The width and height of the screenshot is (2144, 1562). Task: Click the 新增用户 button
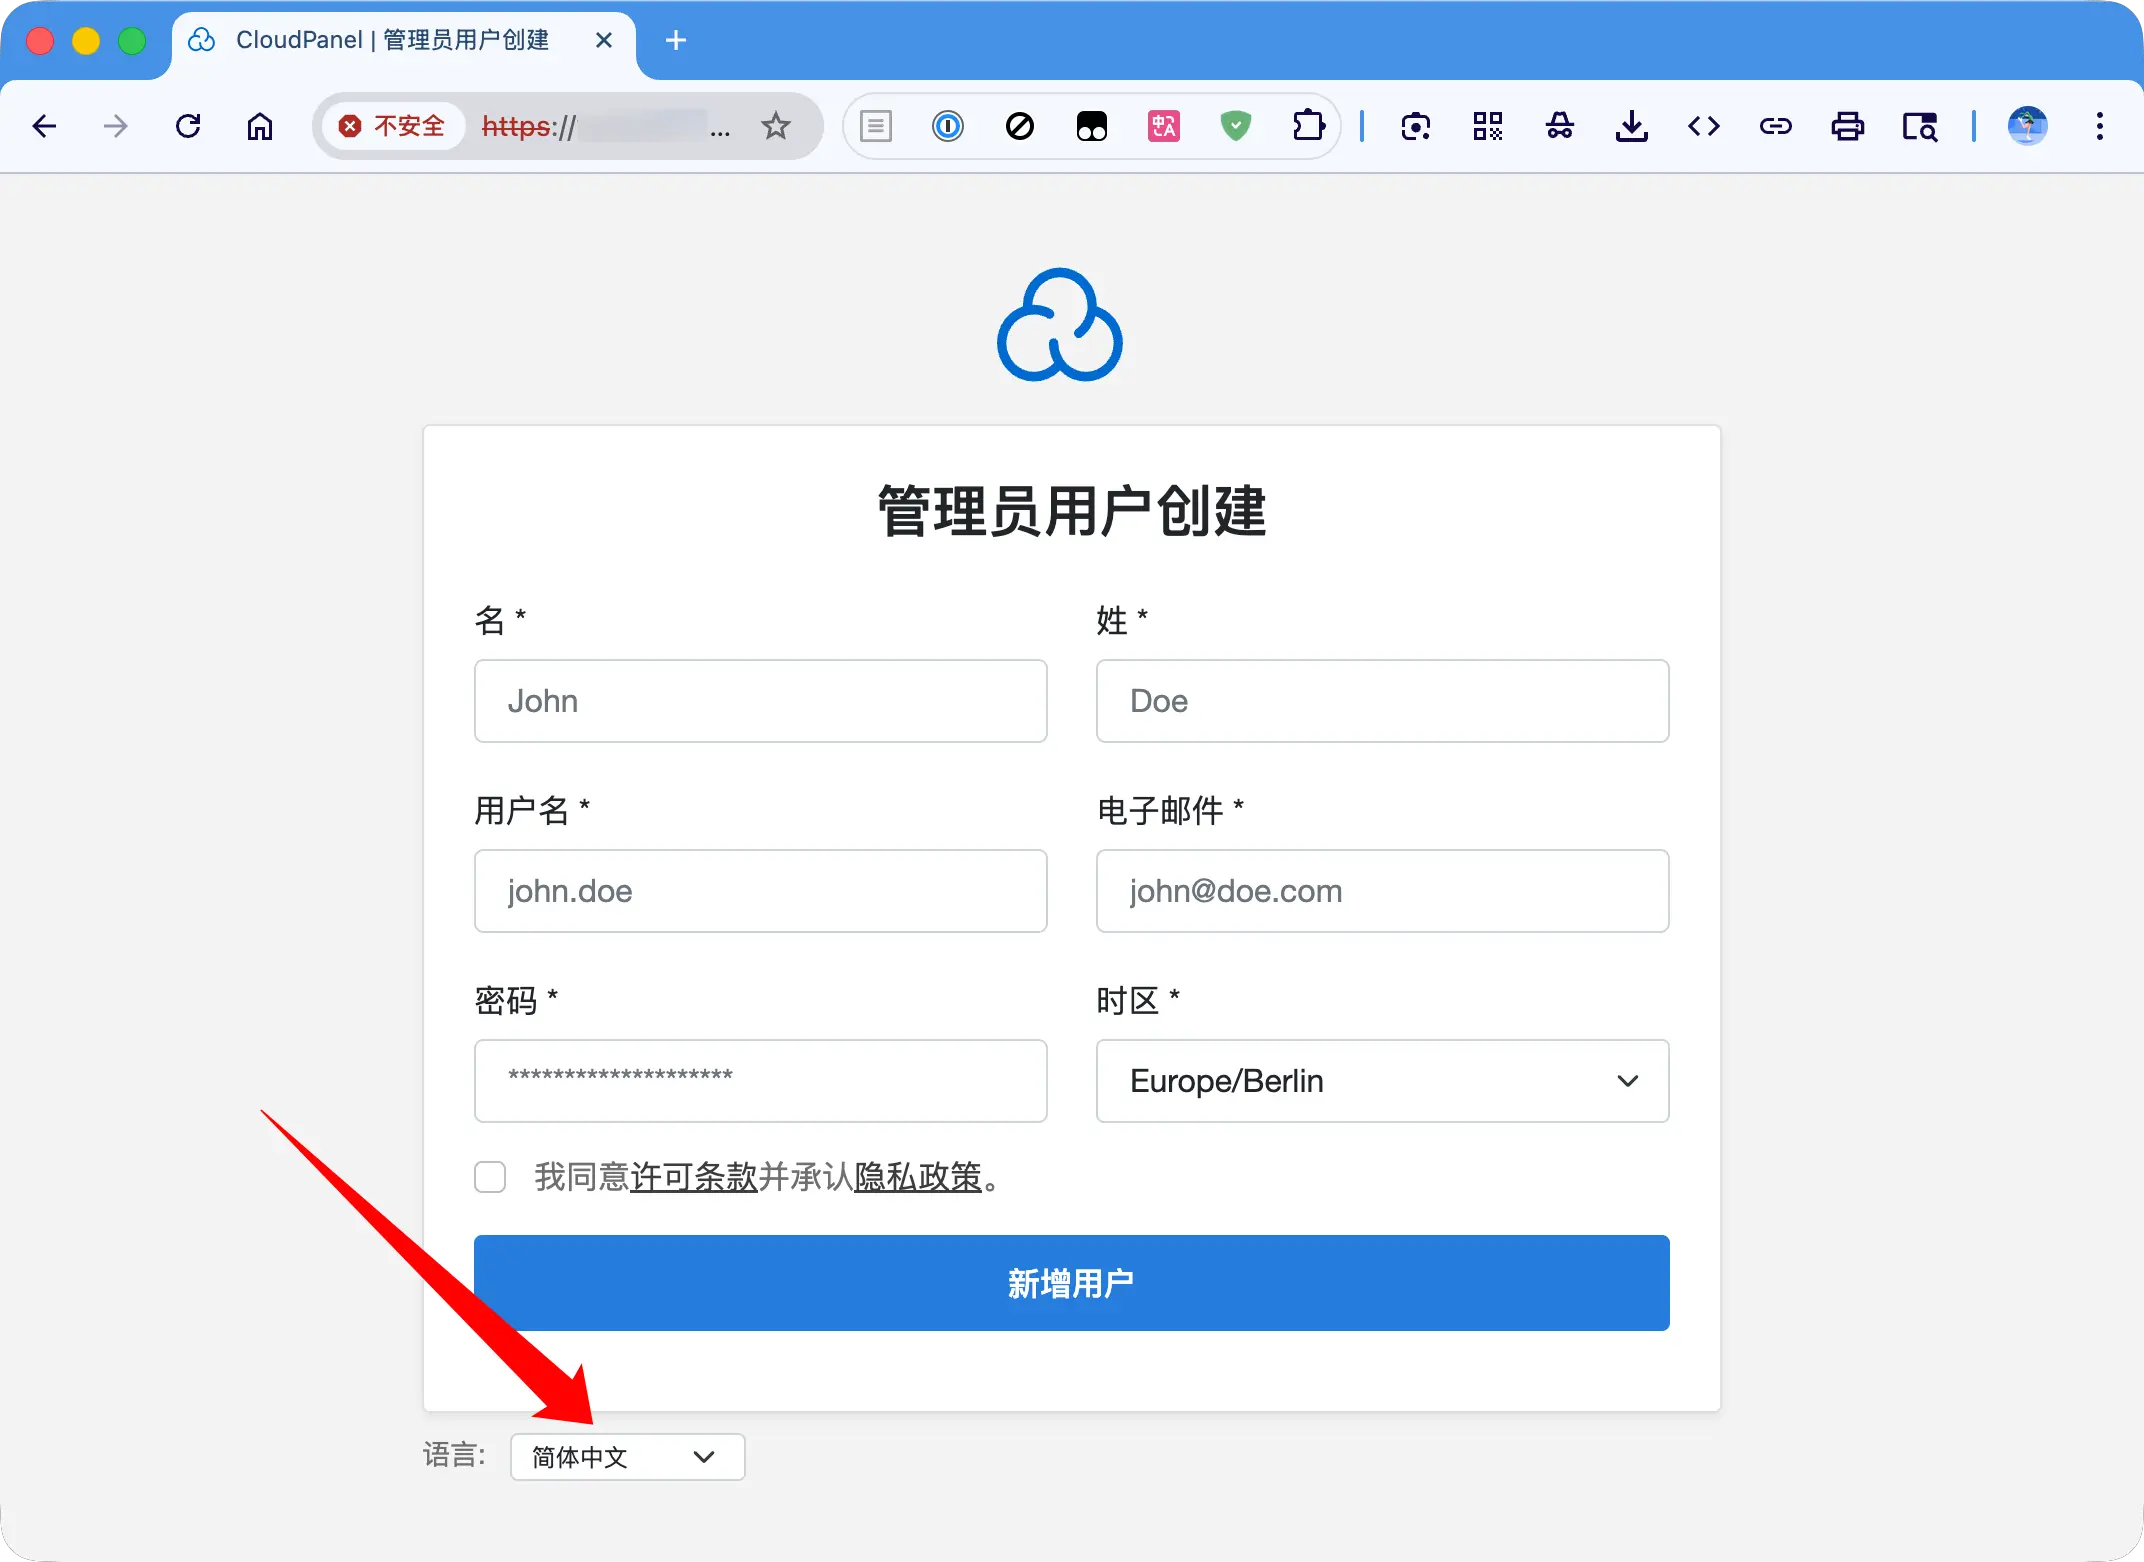click(1070, 1283)
